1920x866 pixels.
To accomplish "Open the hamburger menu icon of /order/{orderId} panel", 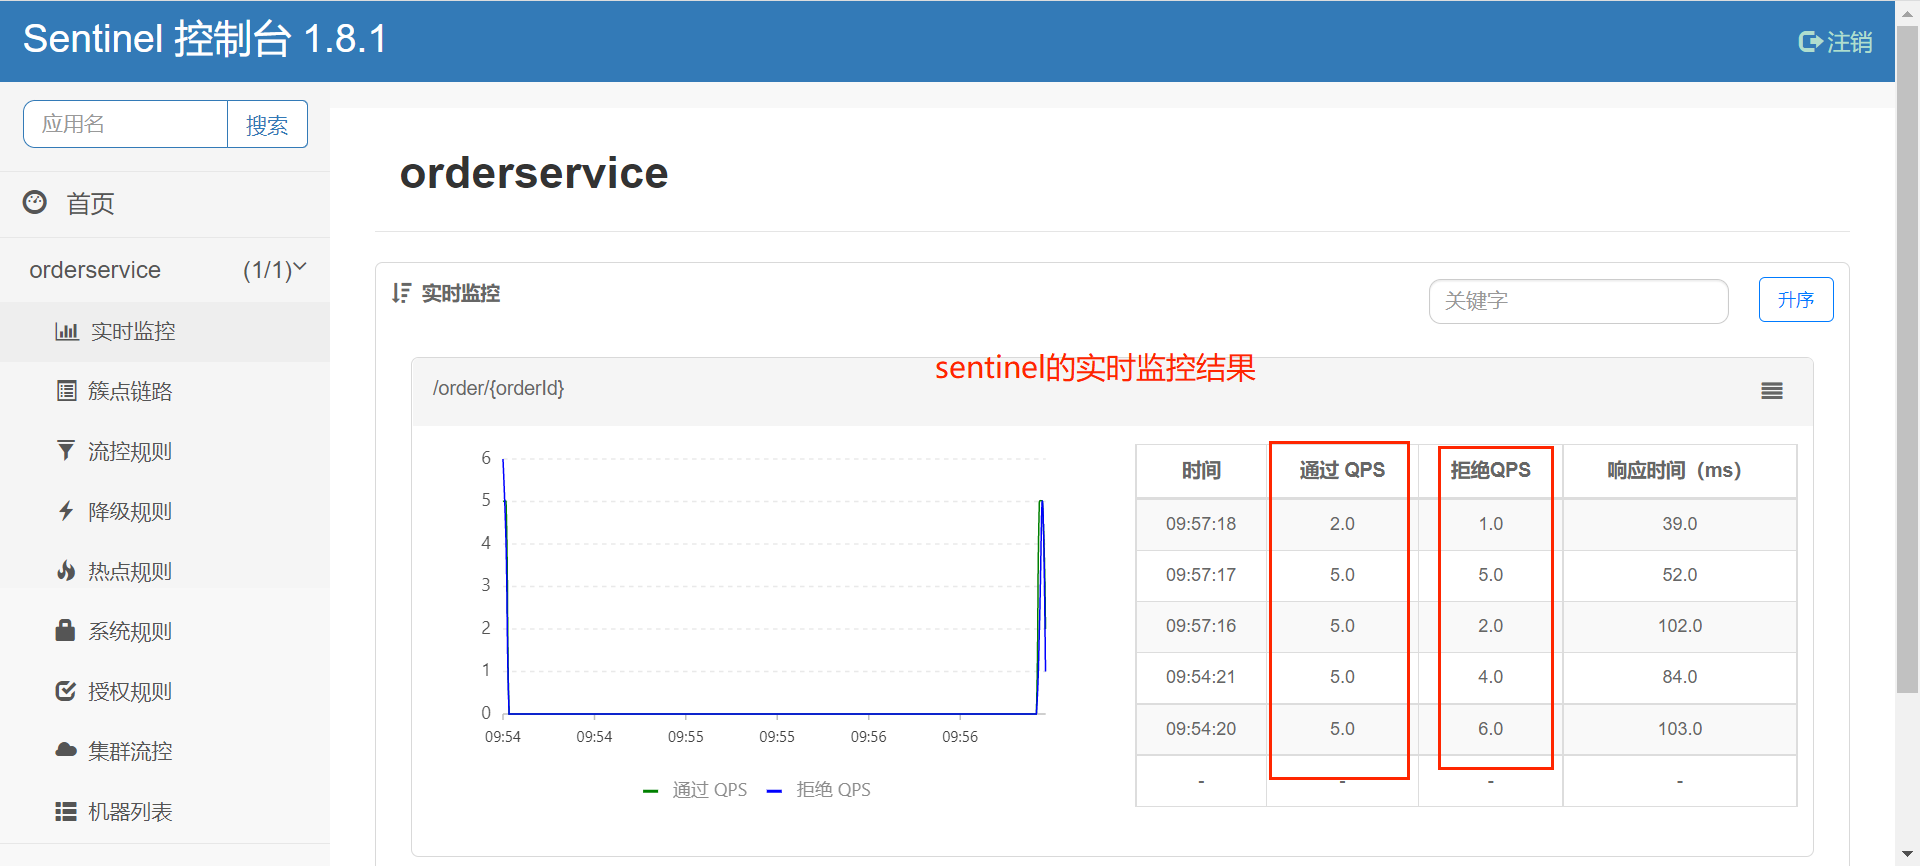I will pos(1772,391).
